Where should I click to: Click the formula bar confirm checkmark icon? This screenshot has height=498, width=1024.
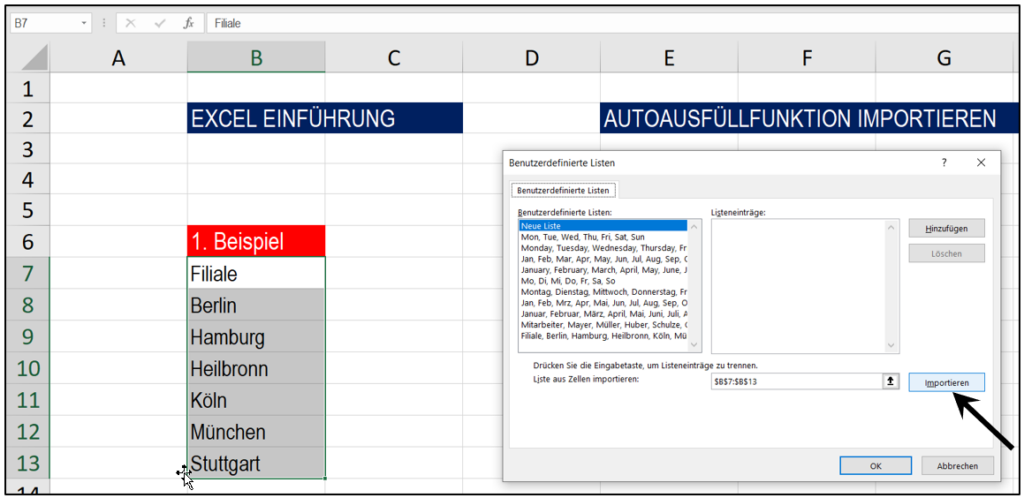coord(159,23)
